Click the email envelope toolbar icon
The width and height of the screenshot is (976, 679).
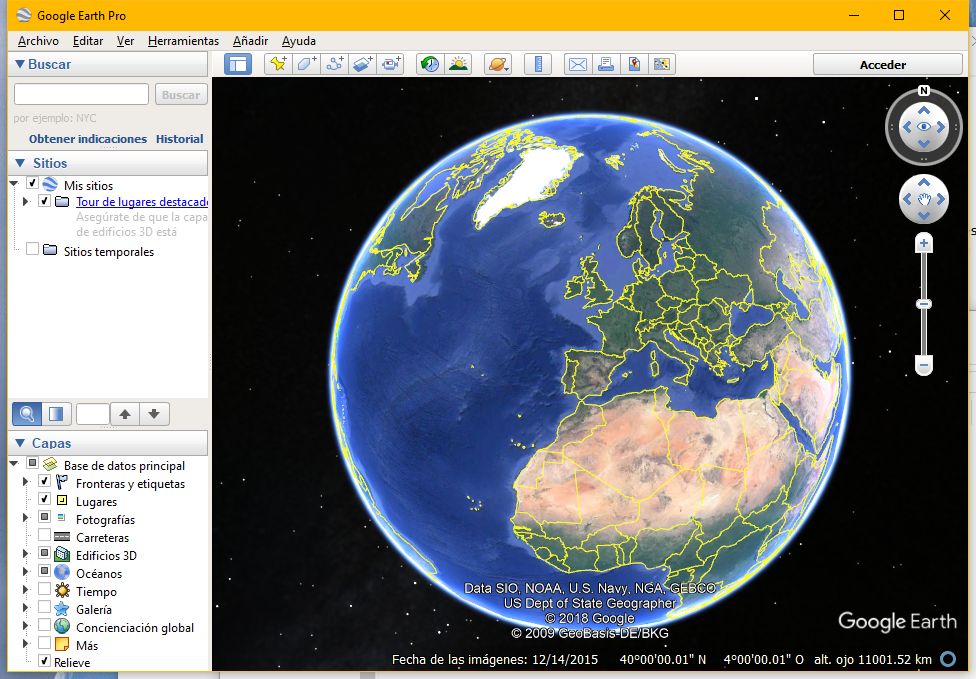[x=578, y=64]
